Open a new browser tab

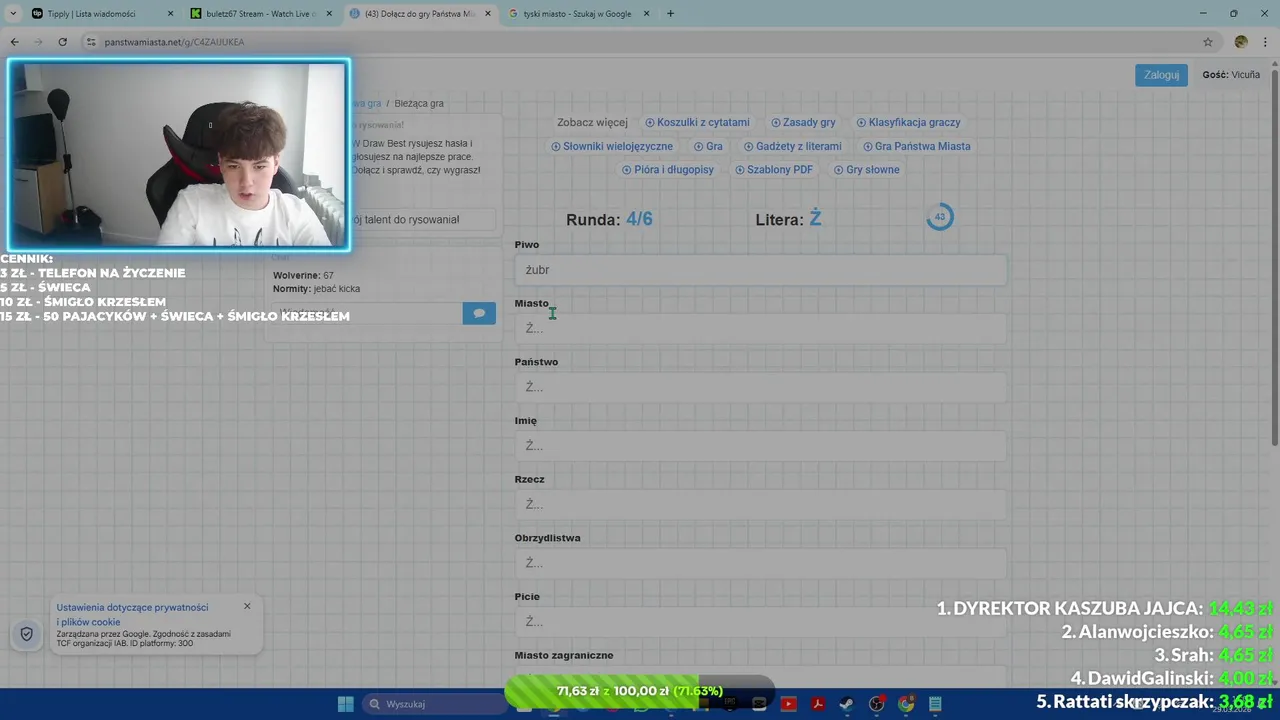coord(670,13)
